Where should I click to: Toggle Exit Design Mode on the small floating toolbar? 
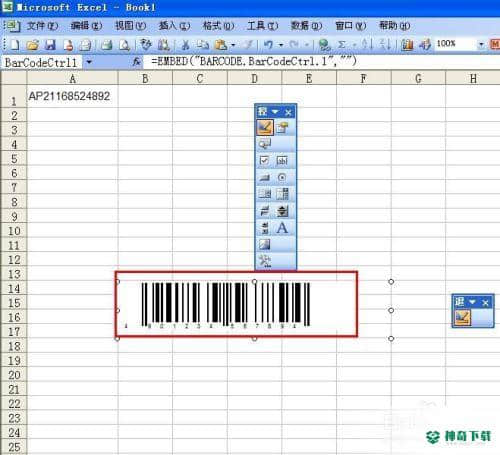point(462,317)
